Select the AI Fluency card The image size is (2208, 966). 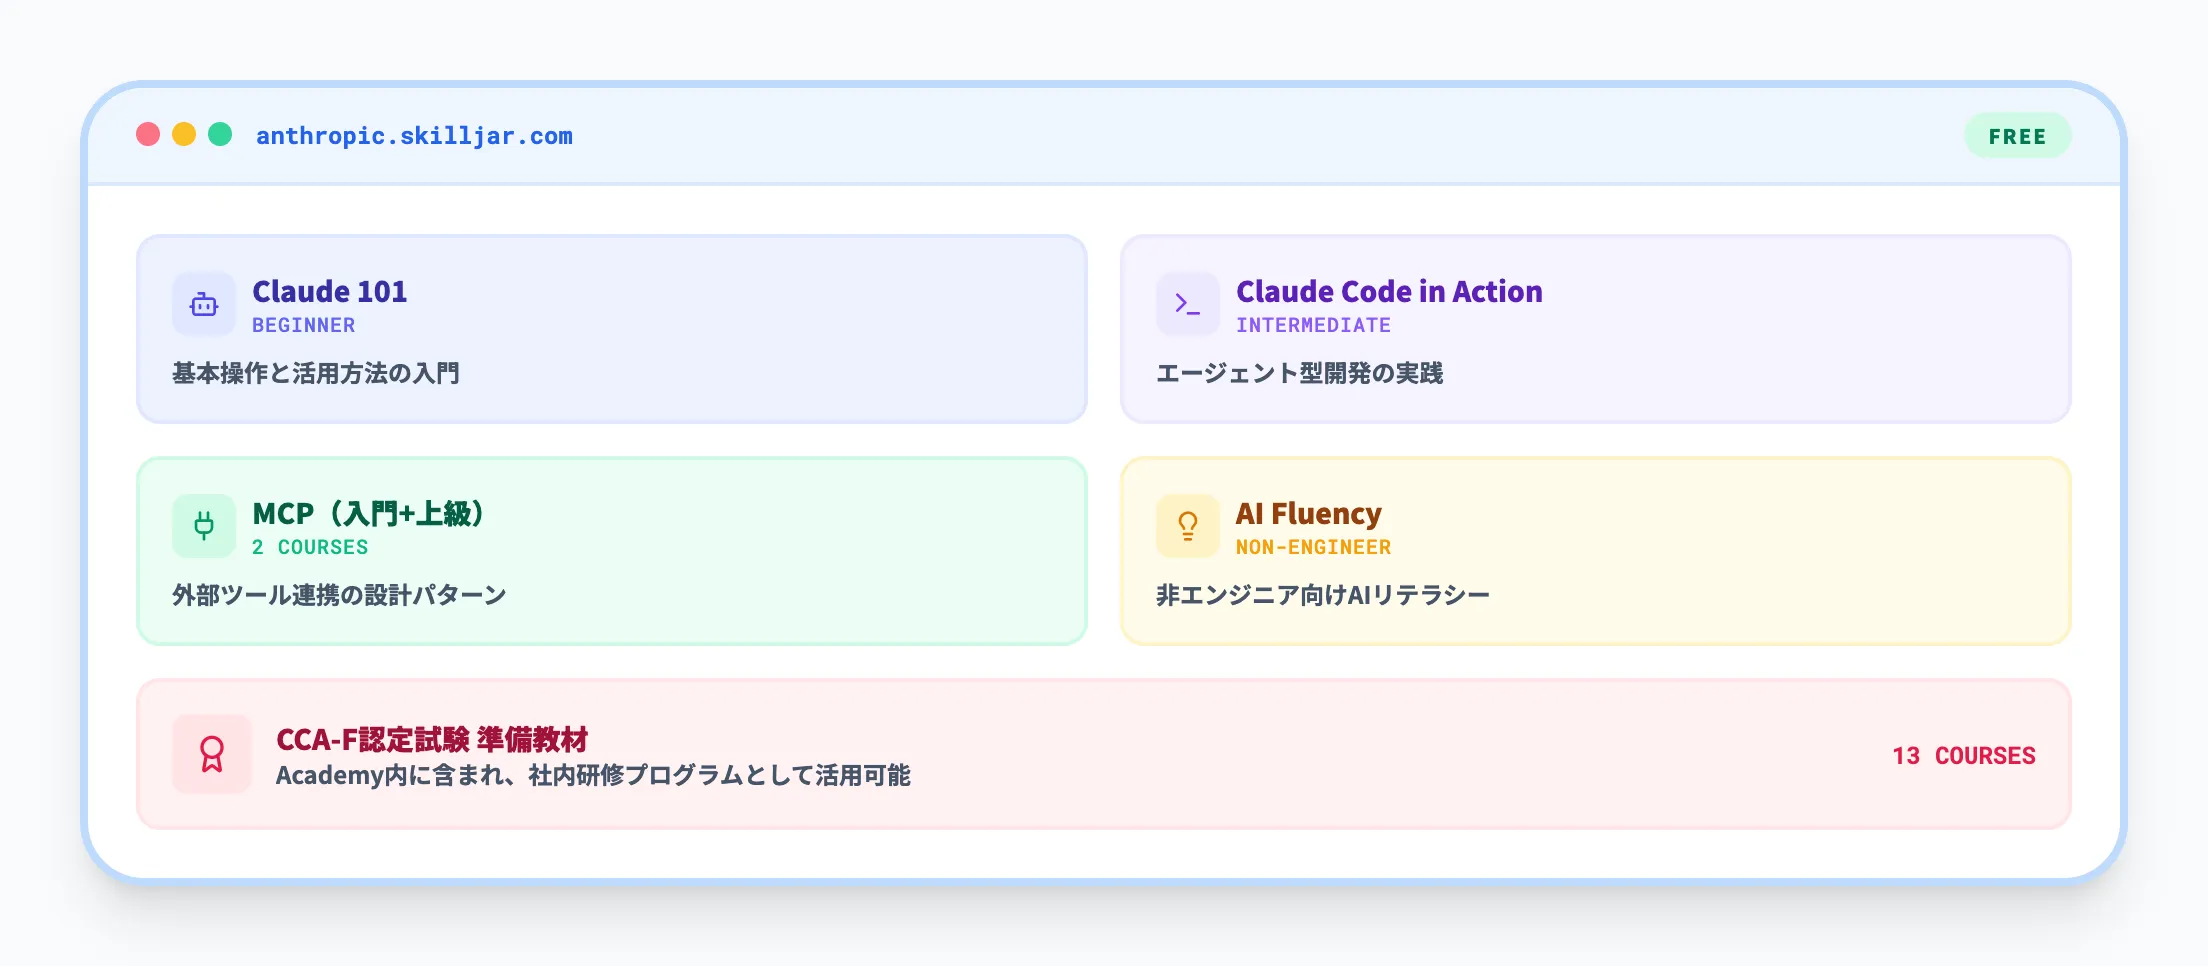pyautogui.click(x=1597, y=550)
